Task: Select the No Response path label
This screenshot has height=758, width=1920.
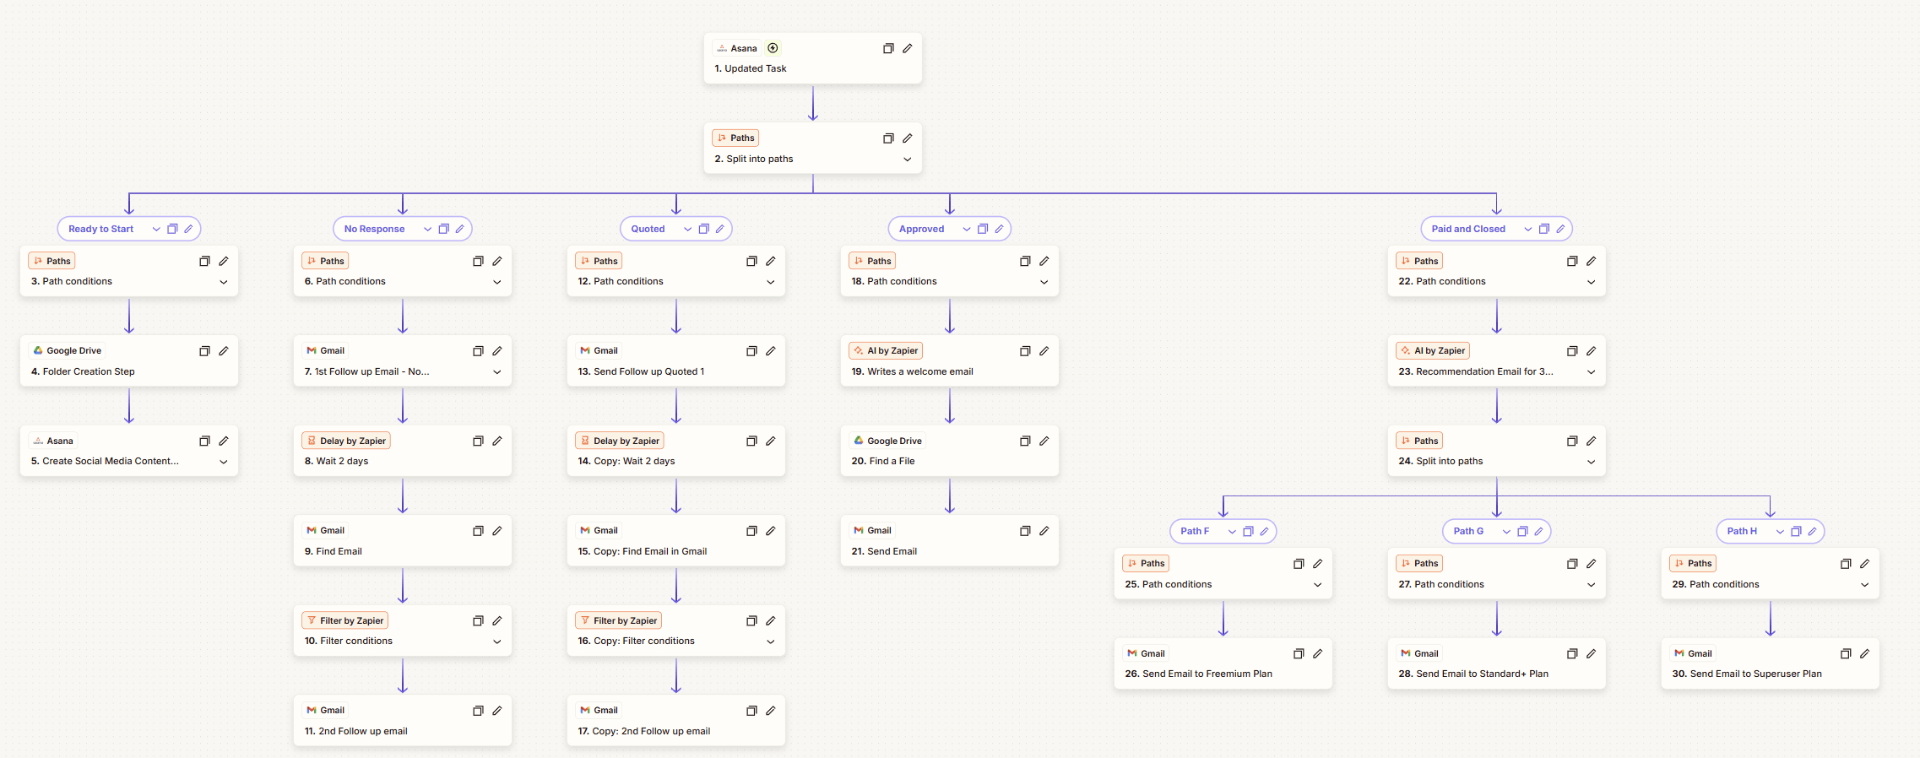Action: [x=374, y=229]
